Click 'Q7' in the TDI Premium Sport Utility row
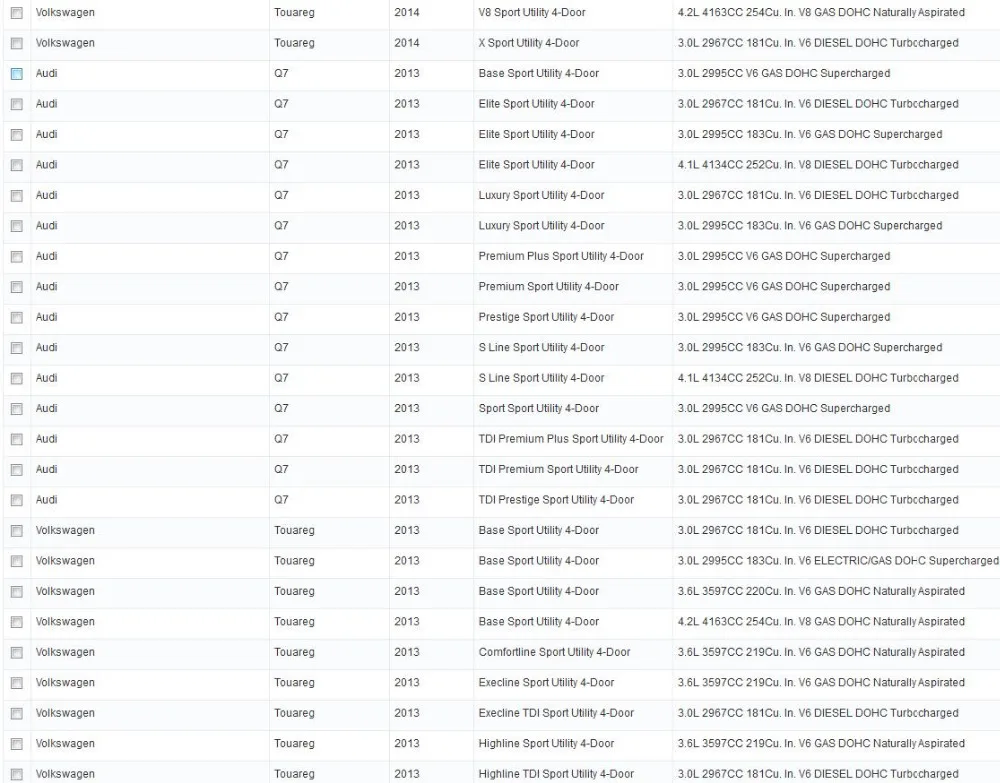 tap(281, 469)
